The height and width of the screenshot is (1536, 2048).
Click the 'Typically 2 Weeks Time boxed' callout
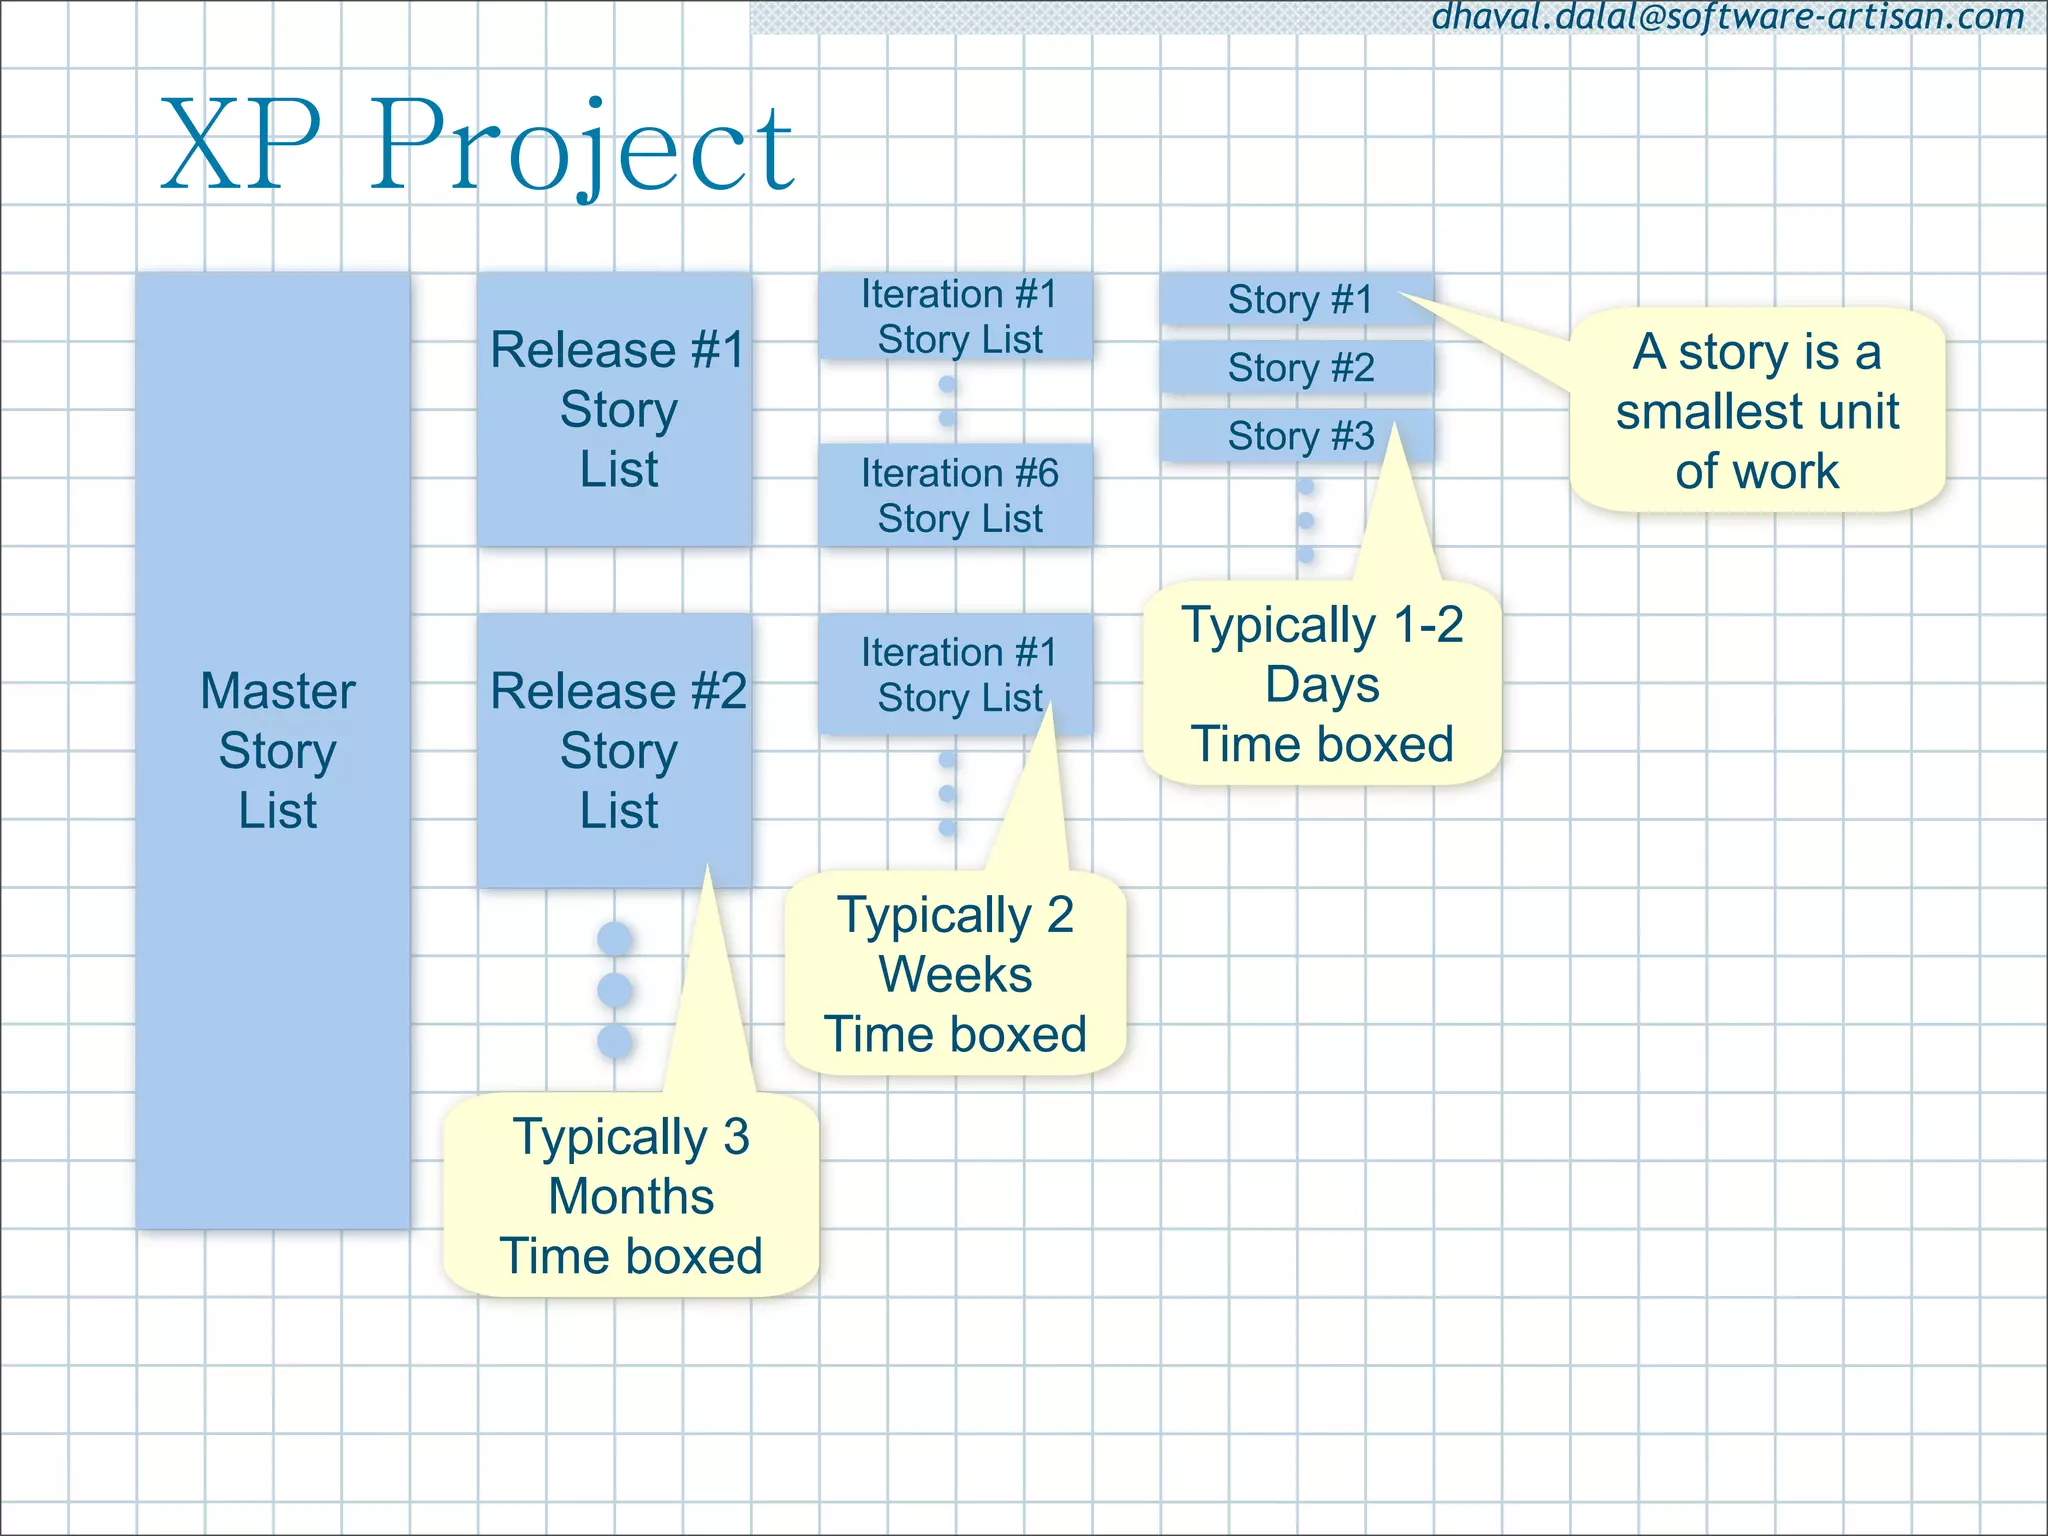point(955,974)
